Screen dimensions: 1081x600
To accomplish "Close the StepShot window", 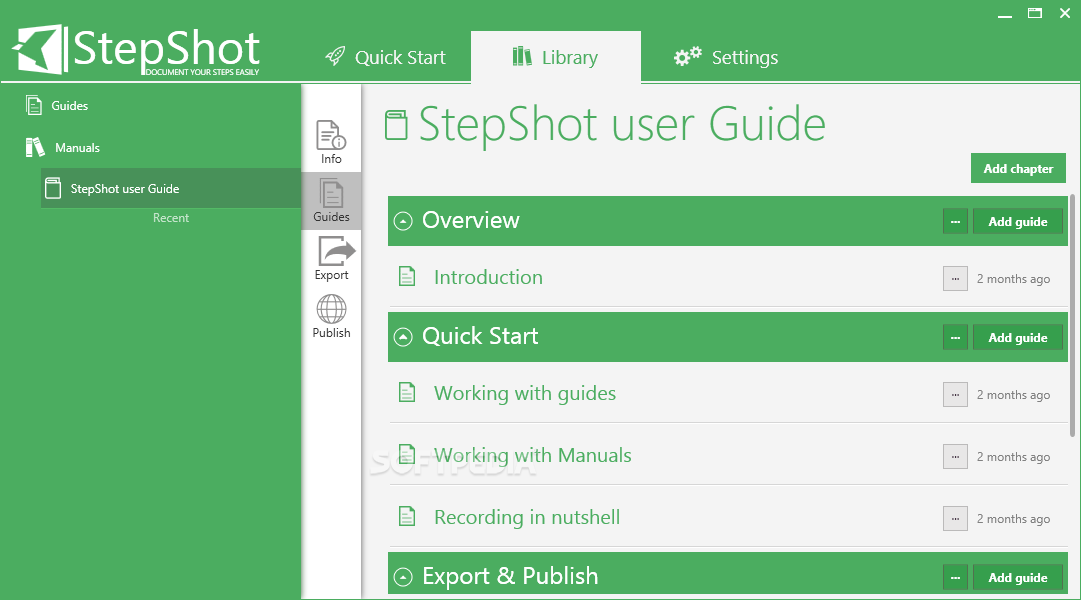I will tap(1065, 13).
